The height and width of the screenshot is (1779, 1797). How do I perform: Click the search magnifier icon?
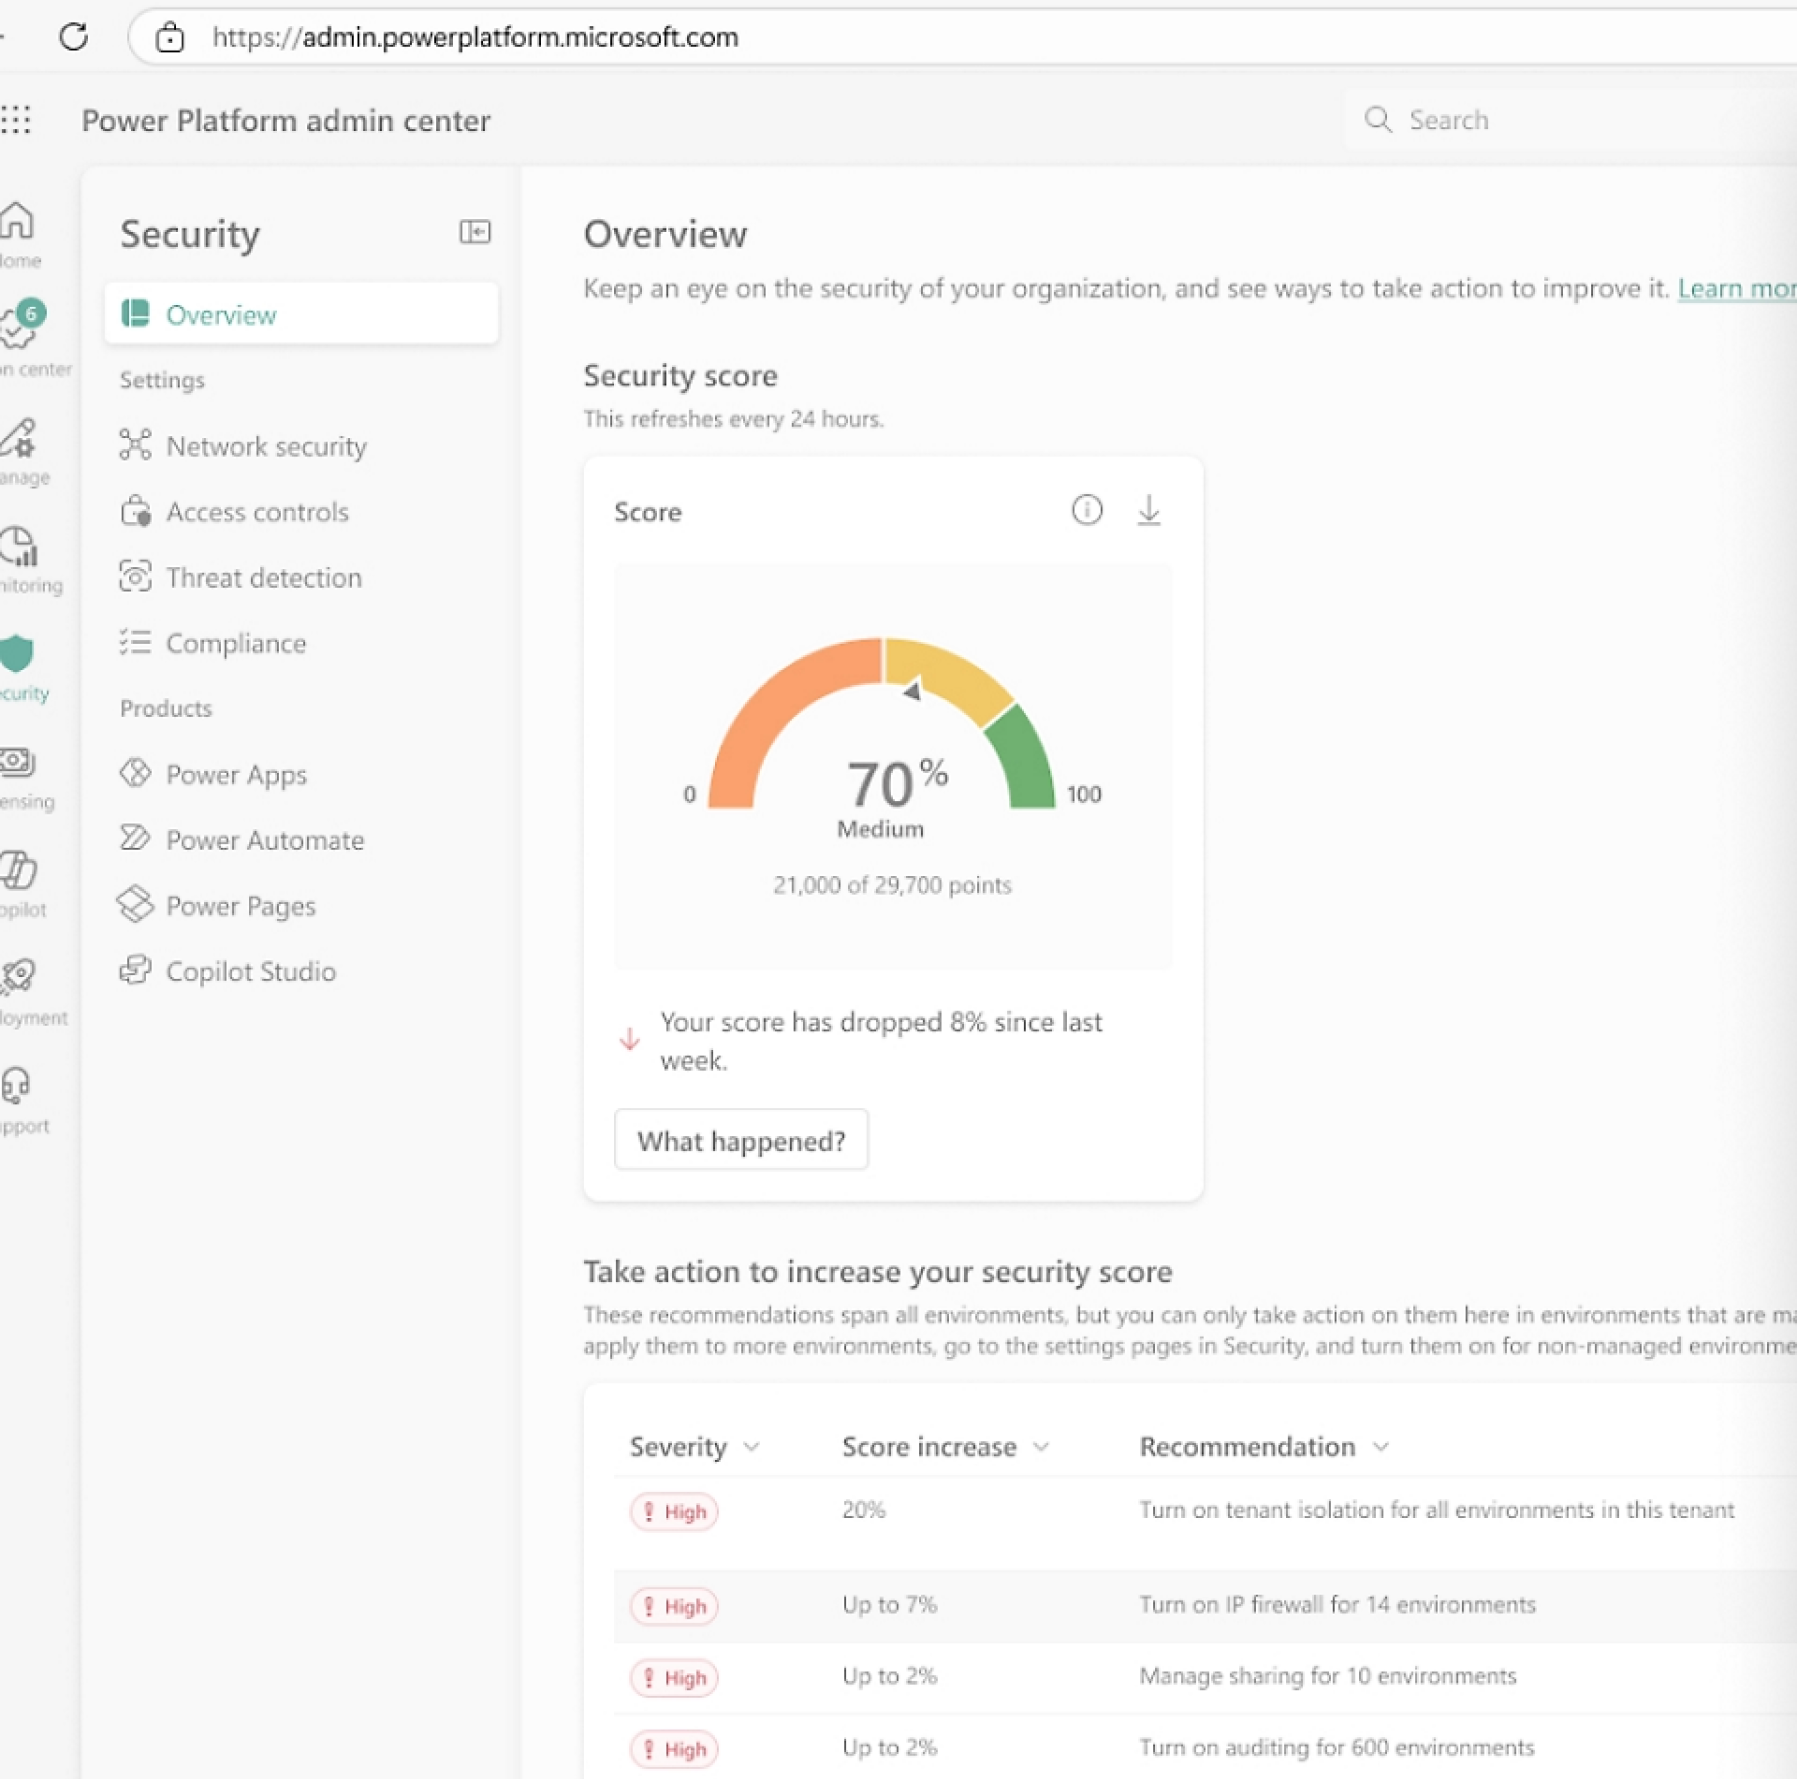pos(1378,120)
